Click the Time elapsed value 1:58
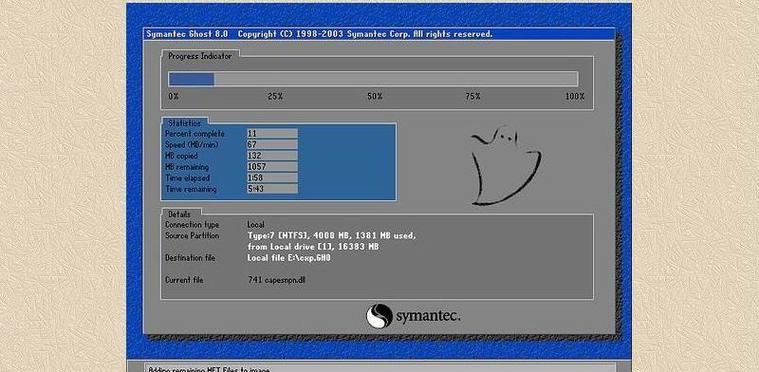This screenshot has height=372, width=759. tap(272, 178)
